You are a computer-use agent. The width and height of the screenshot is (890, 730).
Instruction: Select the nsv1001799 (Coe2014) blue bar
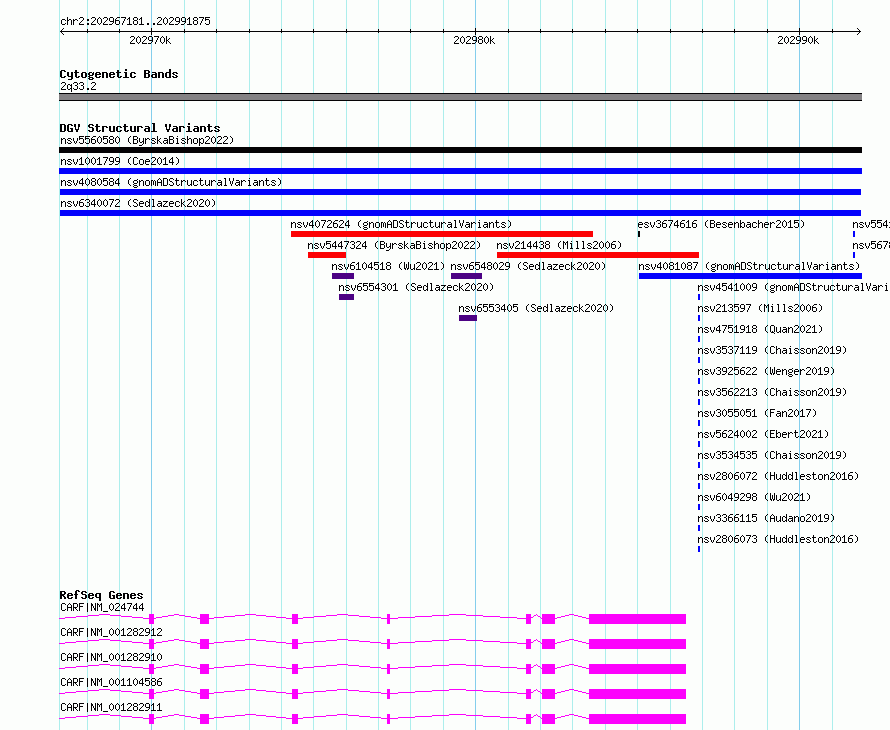[x=460, y=171]
